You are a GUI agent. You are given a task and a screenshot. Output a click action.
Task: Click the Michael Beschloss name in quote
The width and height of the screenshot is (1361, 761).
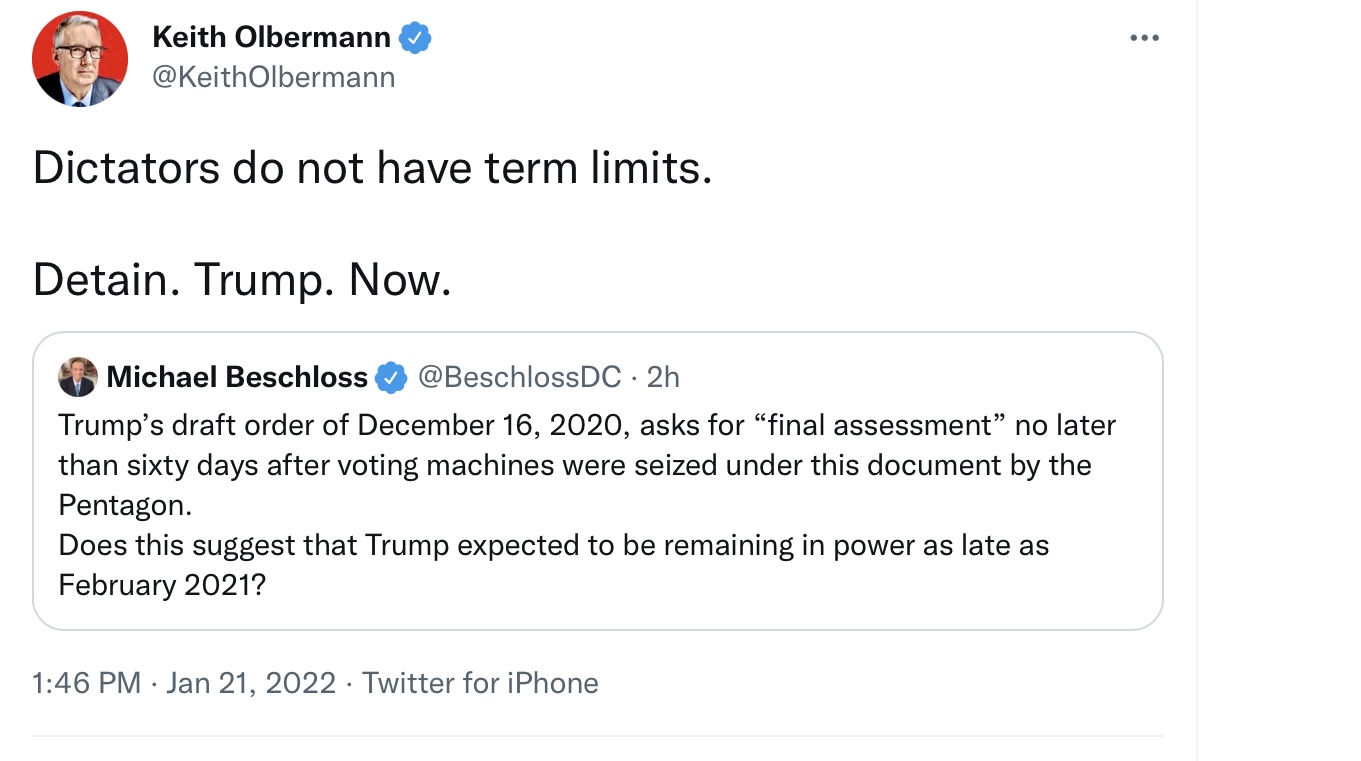tap(237, 377)
